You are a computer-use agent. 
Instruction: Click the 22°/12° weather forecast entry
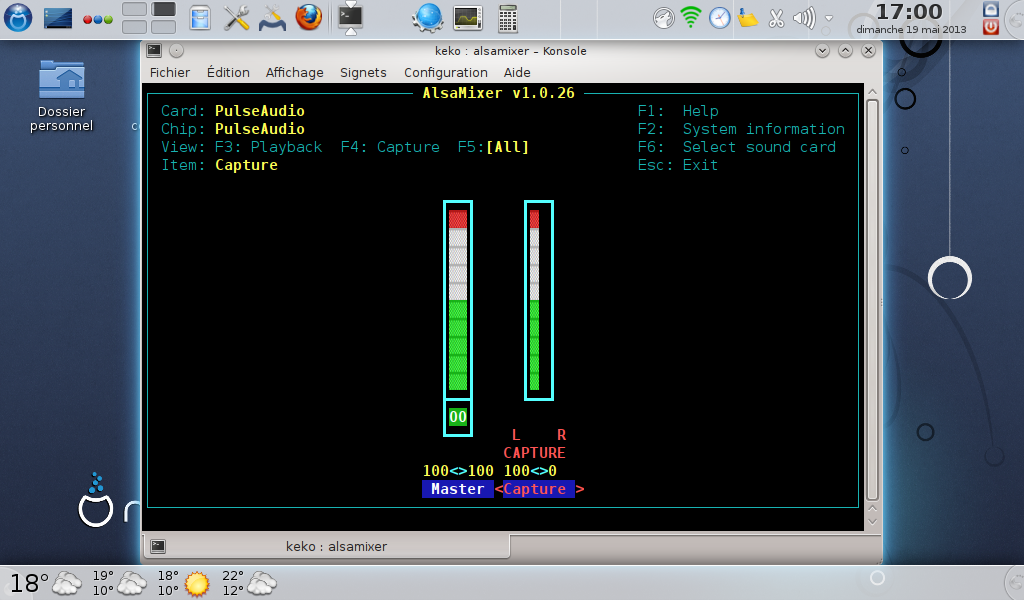[x=249, y=583]
